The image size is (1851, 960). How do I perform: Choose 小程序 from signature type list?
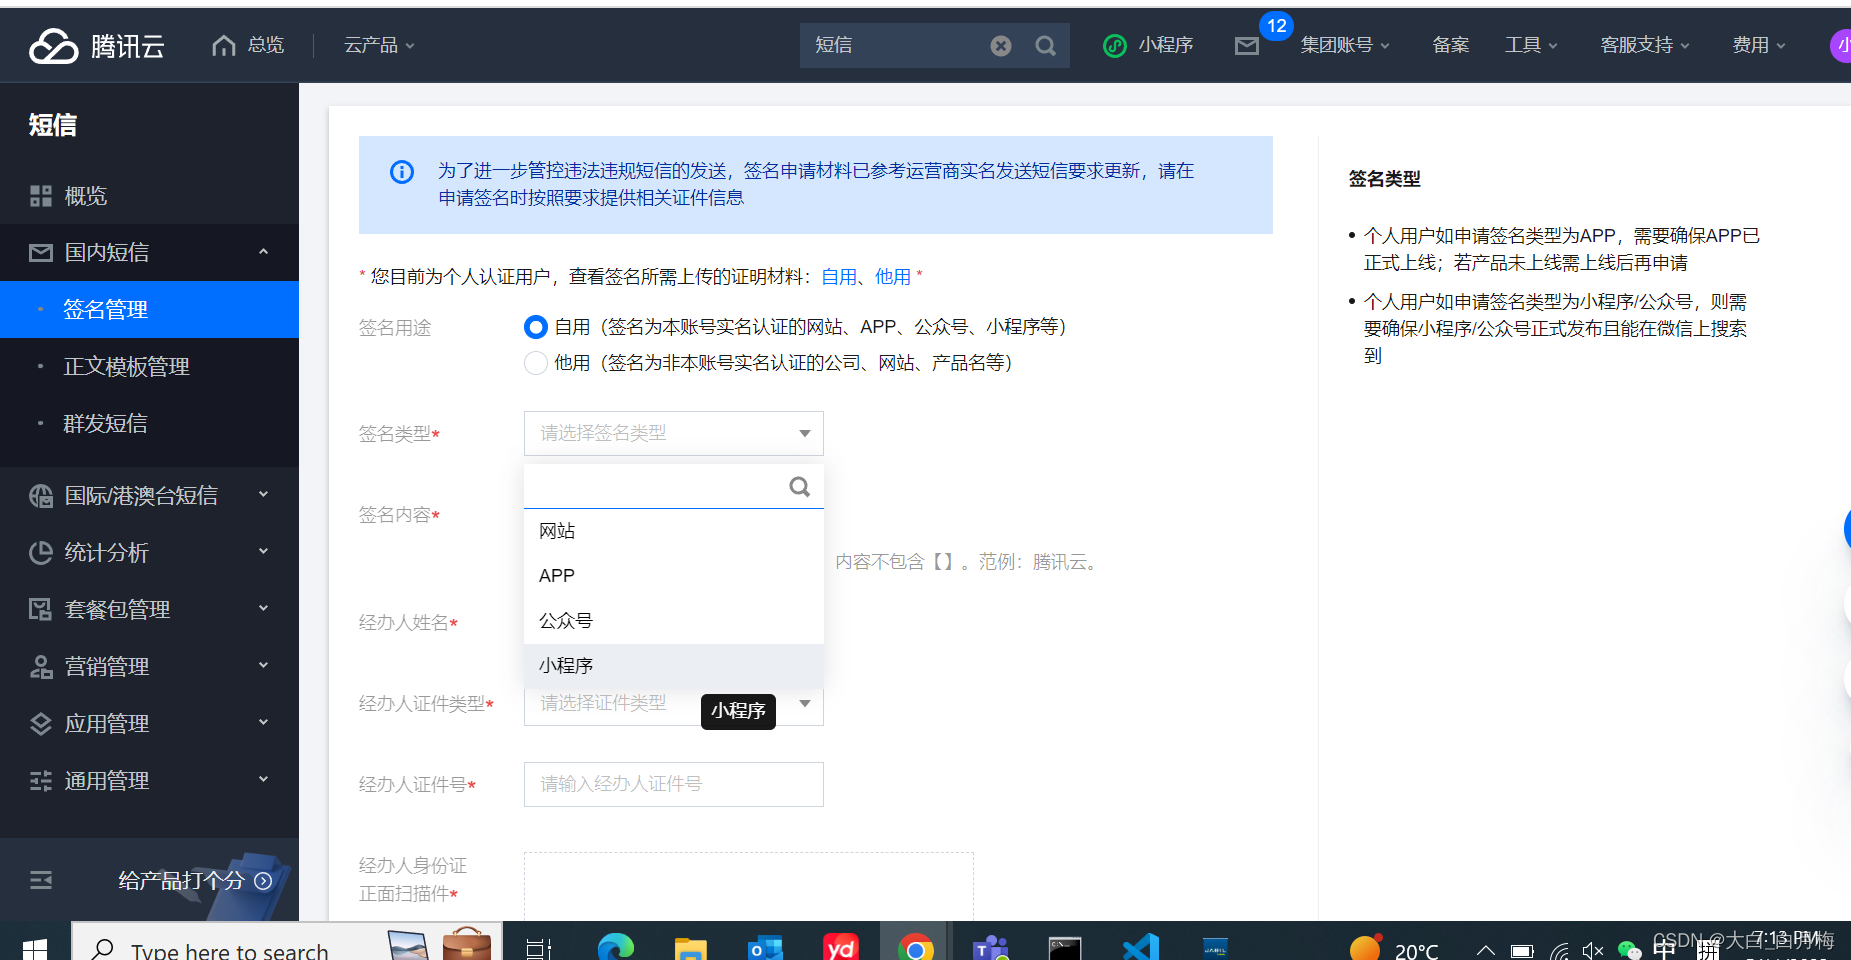[673, 666]
